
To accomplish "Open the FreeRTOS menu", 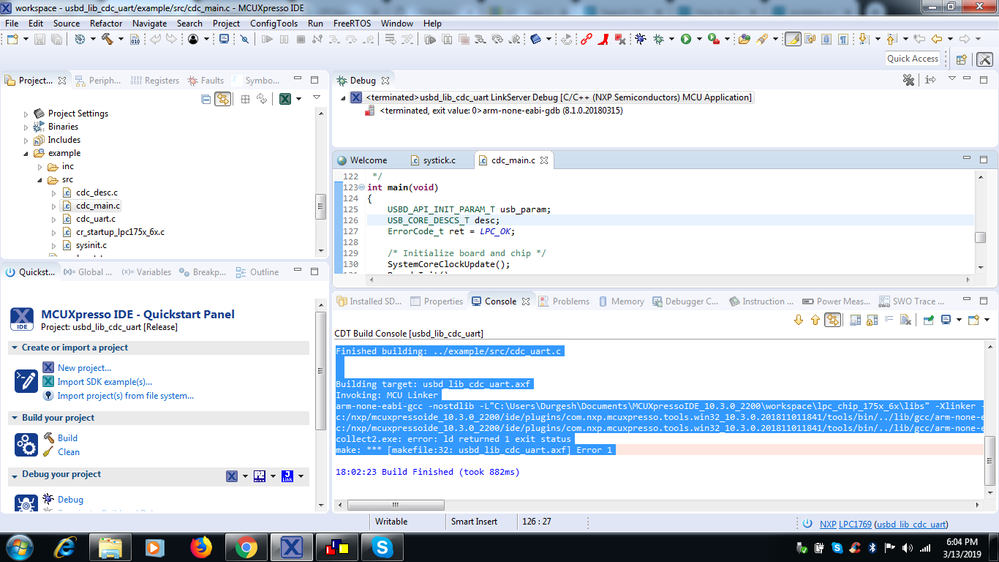I will click(352, 24).
